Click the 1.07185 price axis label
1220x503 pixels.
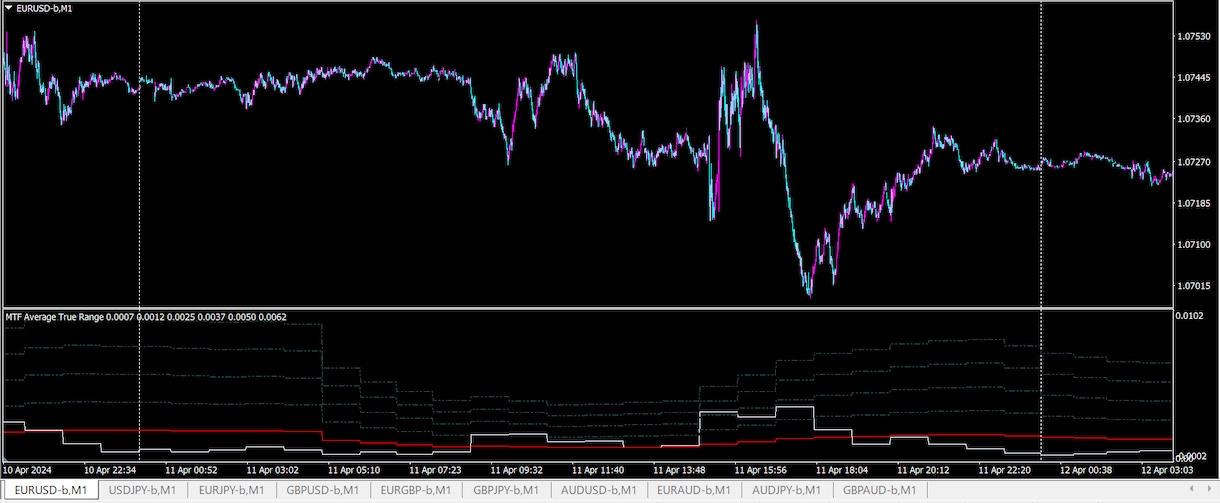[1196, 203]
